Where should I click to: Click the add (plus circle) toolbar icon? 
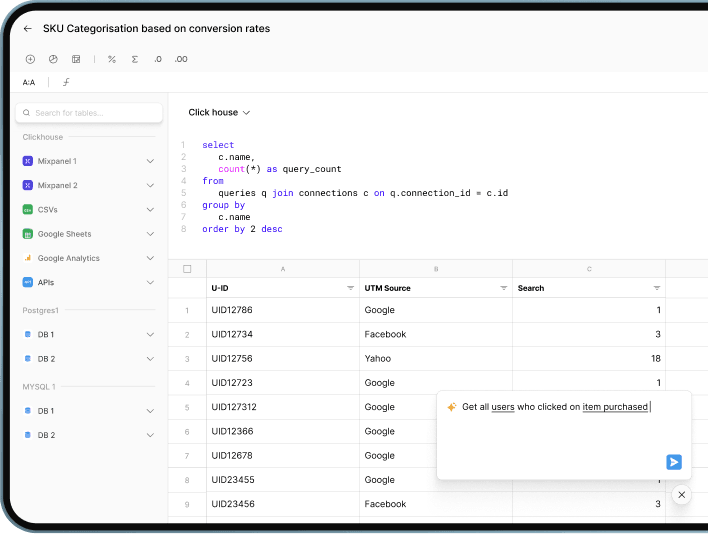(30, 60)
